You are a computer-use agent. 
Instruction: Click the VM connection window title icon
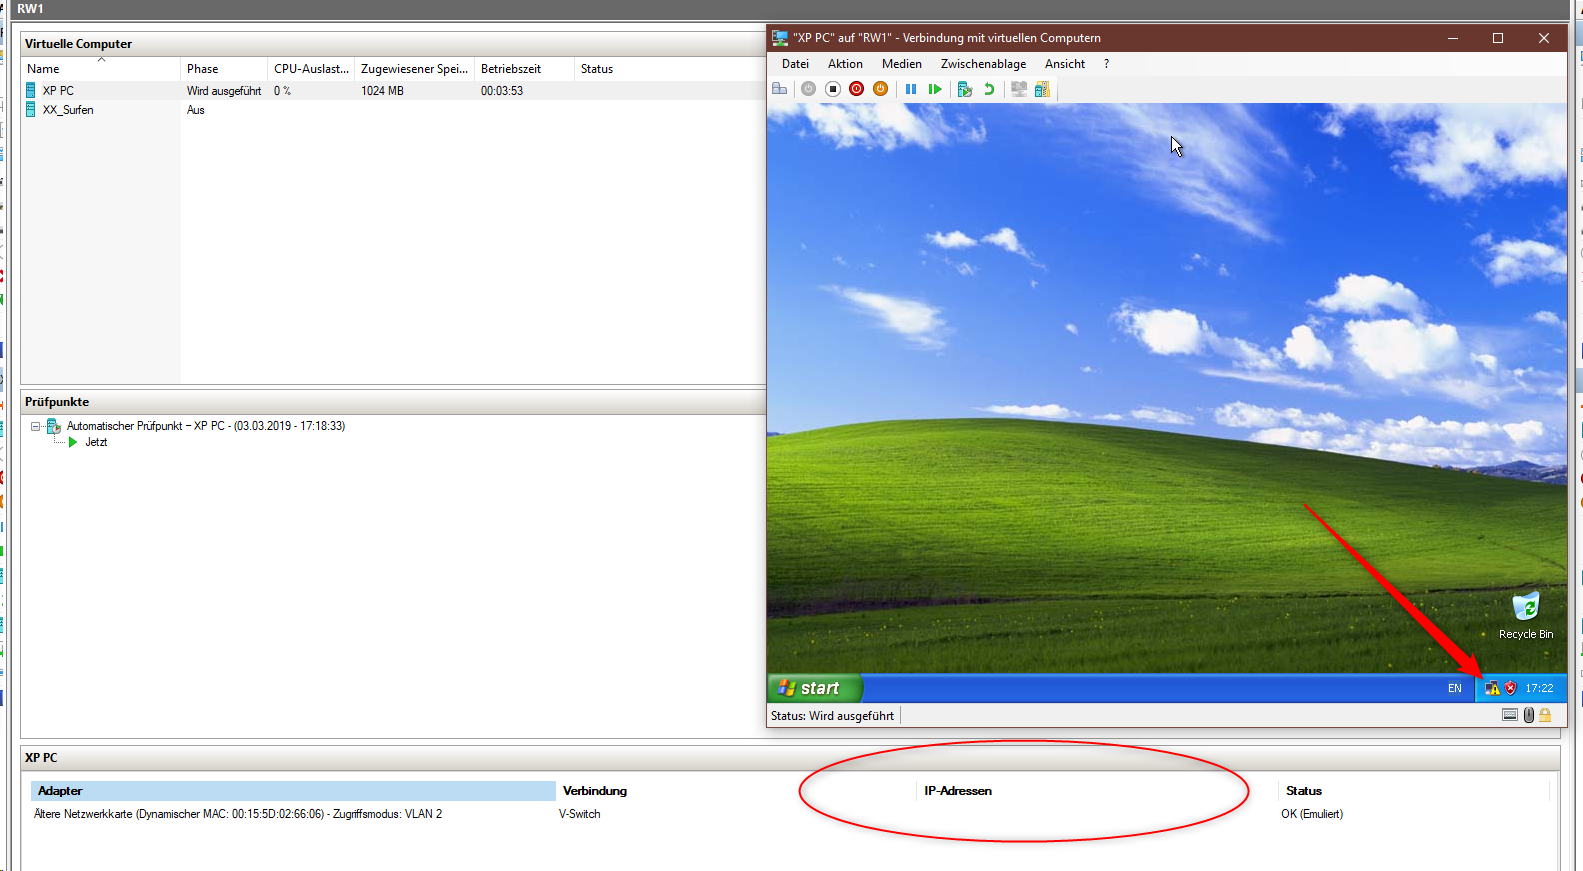[x=780, y=38]
